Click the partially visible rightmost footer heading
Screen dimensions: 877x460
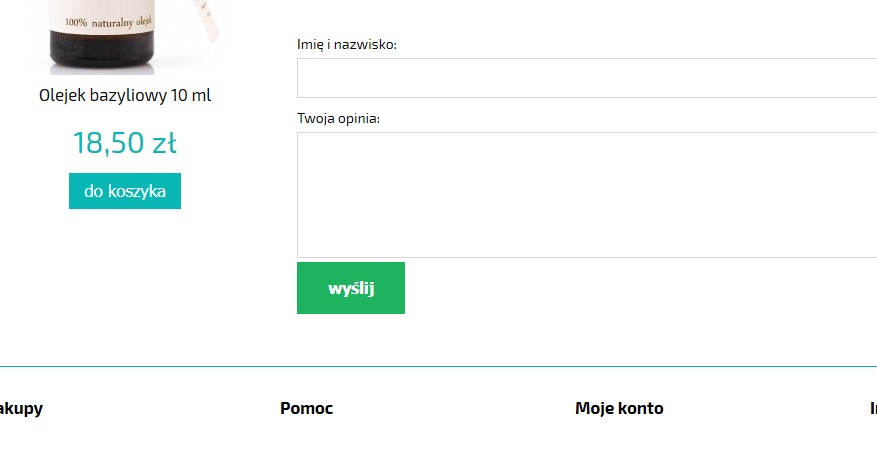click(873, 408)
